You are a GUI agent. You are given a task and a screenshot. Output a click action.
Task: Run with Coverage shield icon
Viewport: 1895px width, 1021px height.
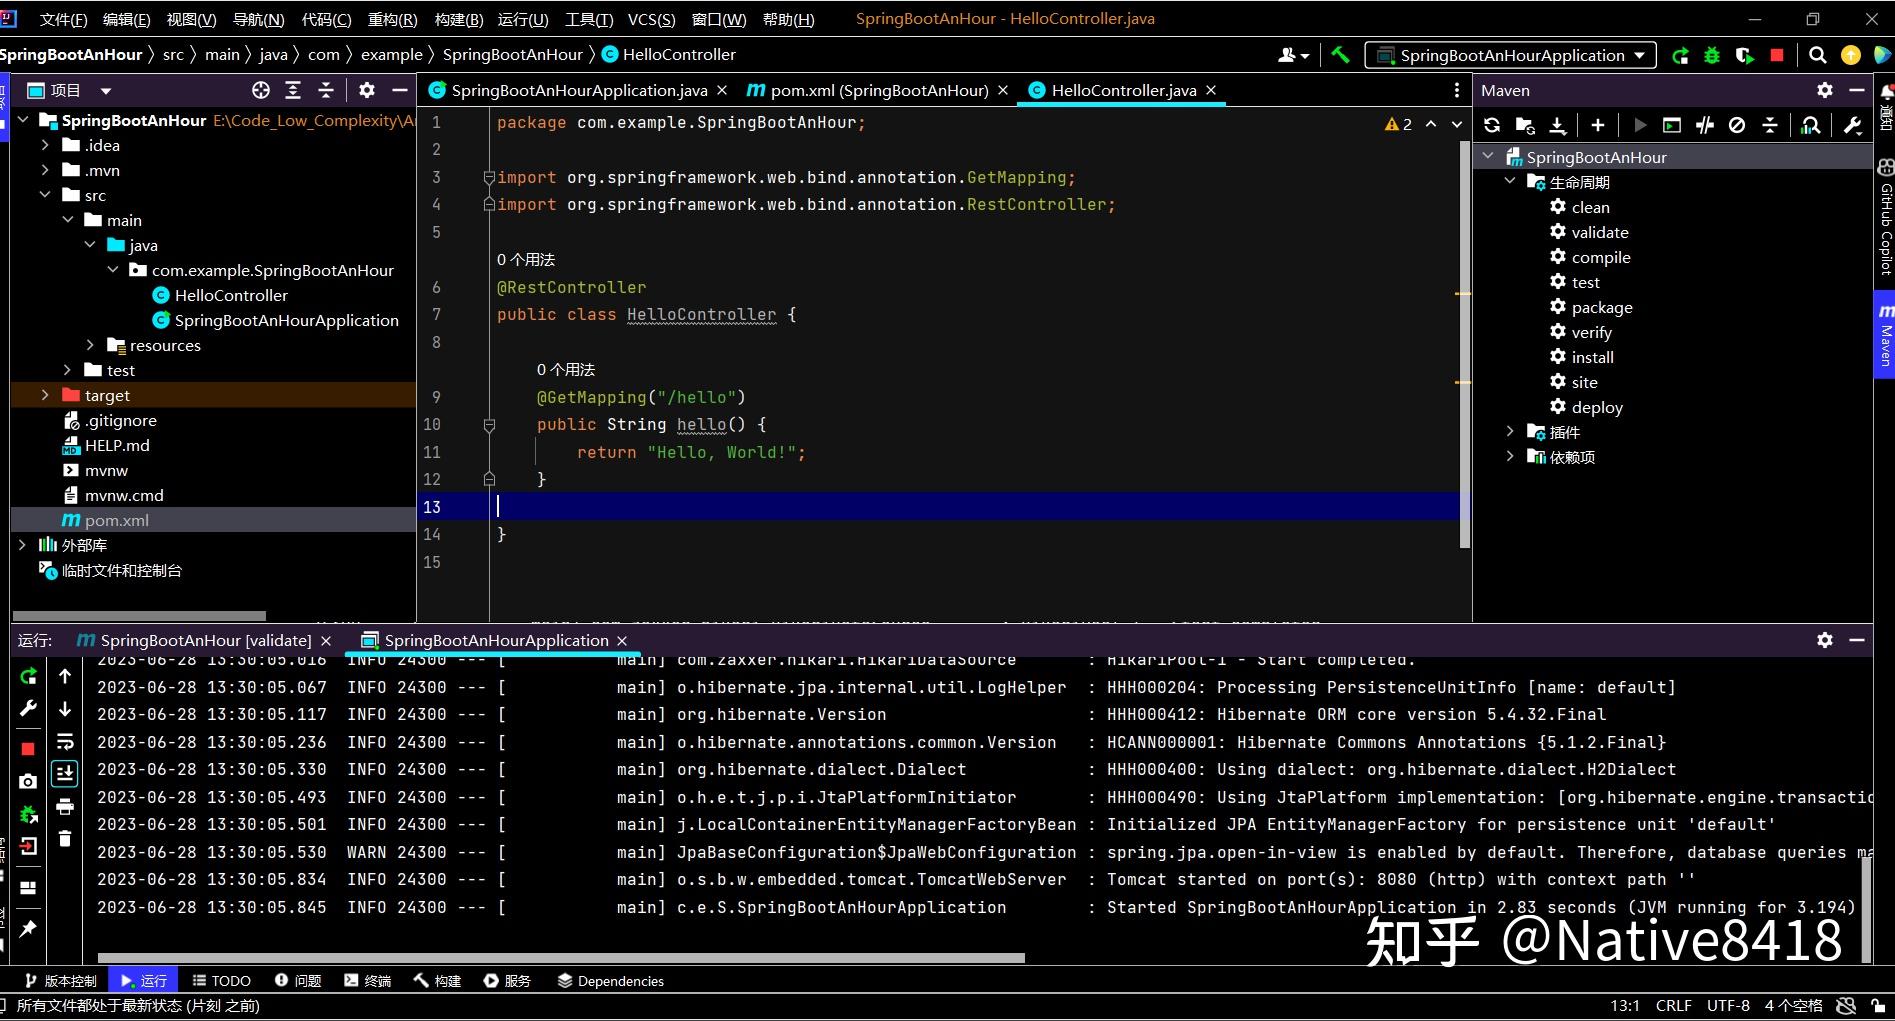click(1745, 55)
